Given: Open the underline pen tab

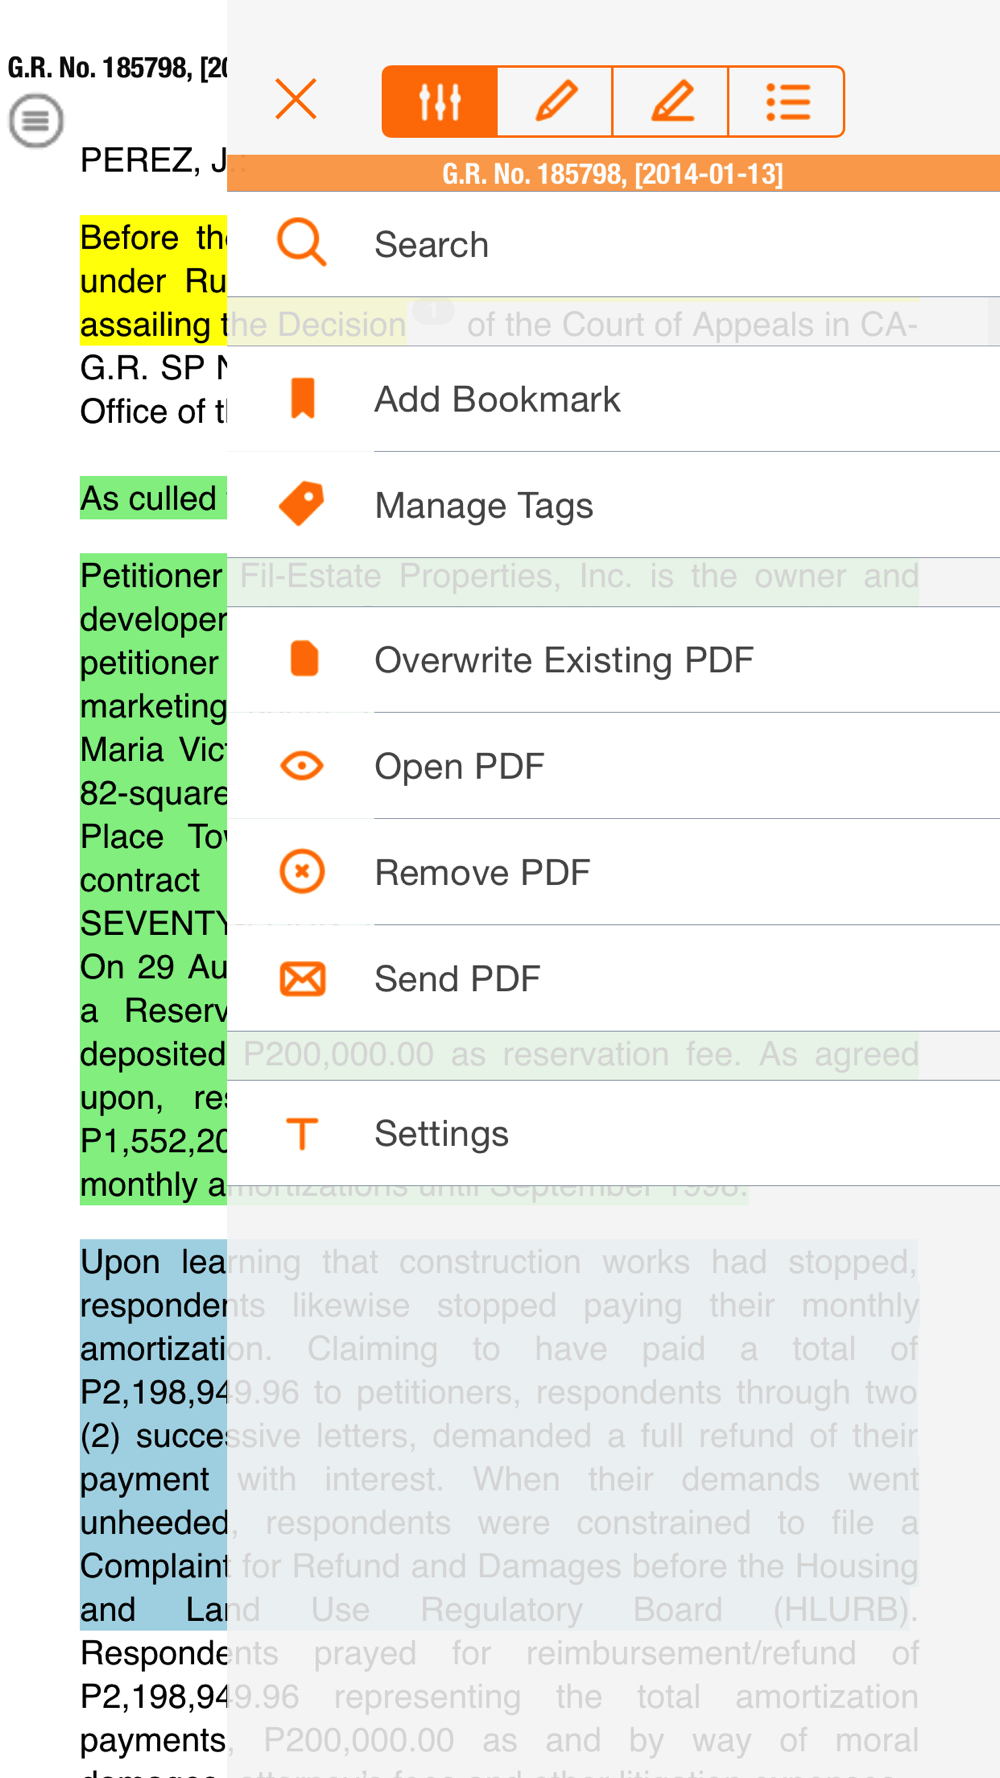Looking at the screenshot, I should point(671,101).
